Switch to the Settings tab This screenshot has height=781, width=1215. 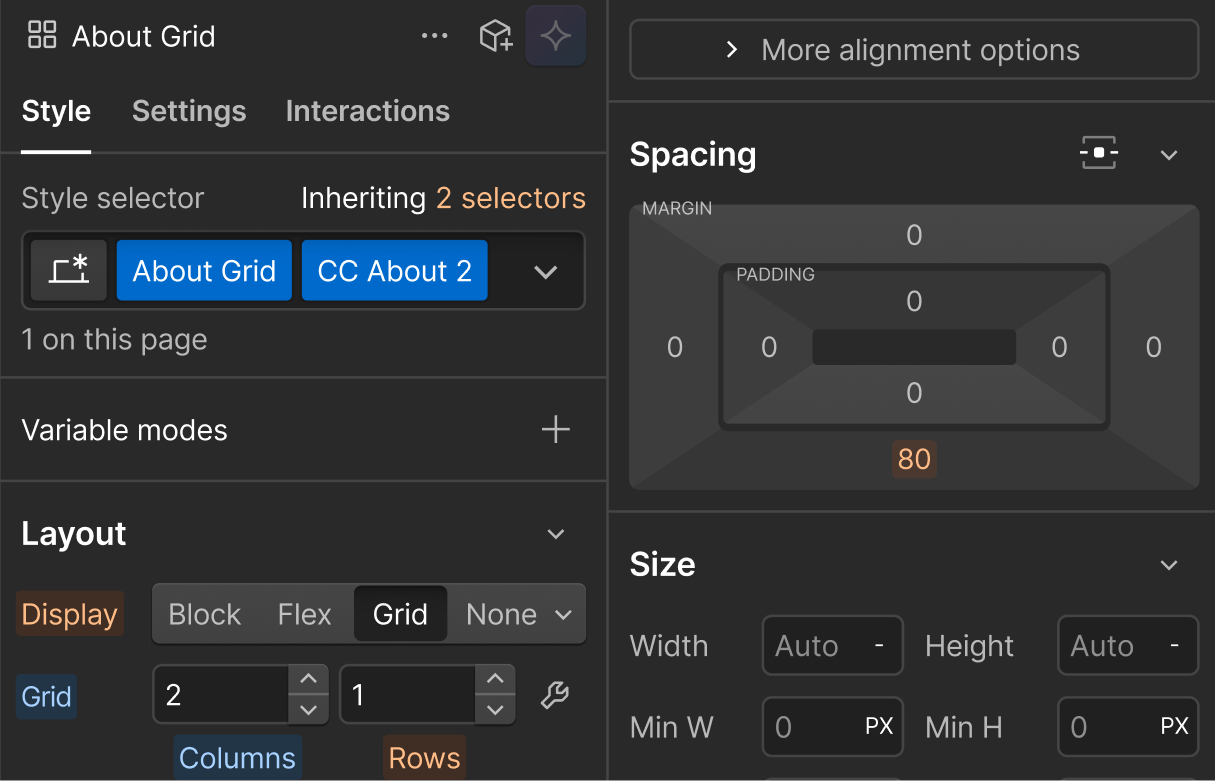pyautogui.click(x=189, y=111)
